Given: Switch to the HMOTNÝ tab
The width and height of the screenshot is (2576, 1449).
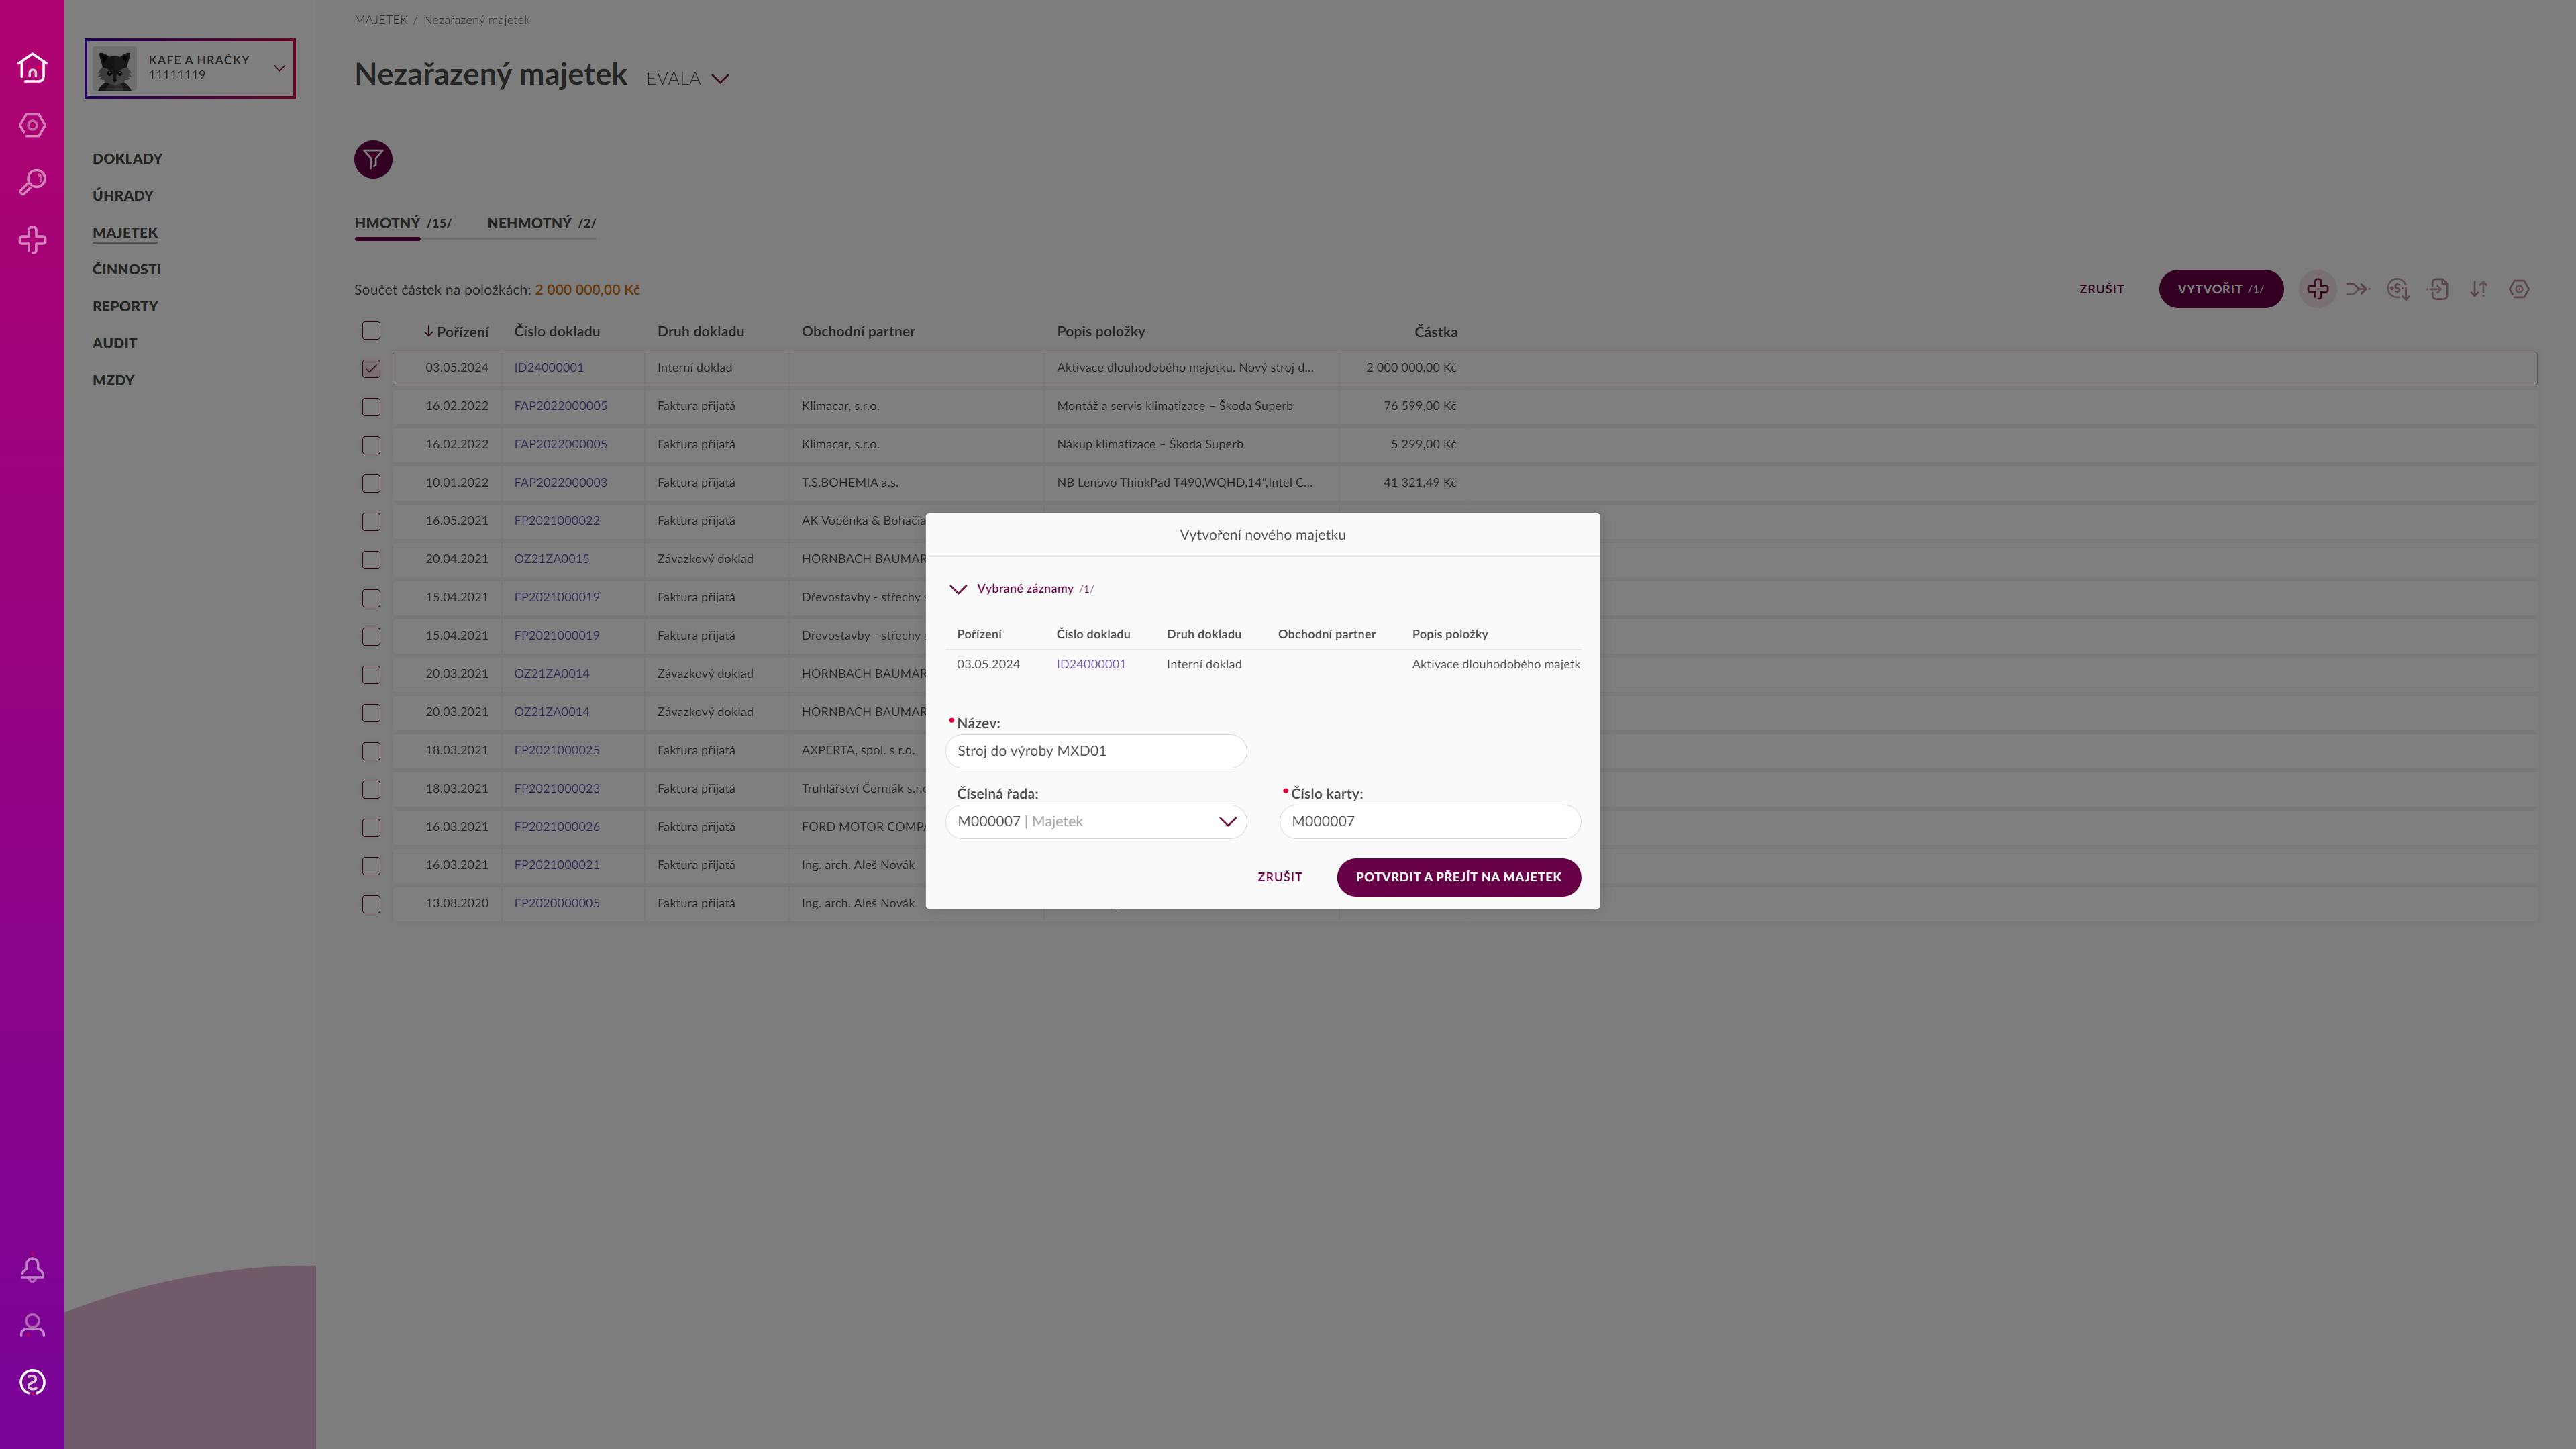Looking at the screenshot, I should pos(403,223).
